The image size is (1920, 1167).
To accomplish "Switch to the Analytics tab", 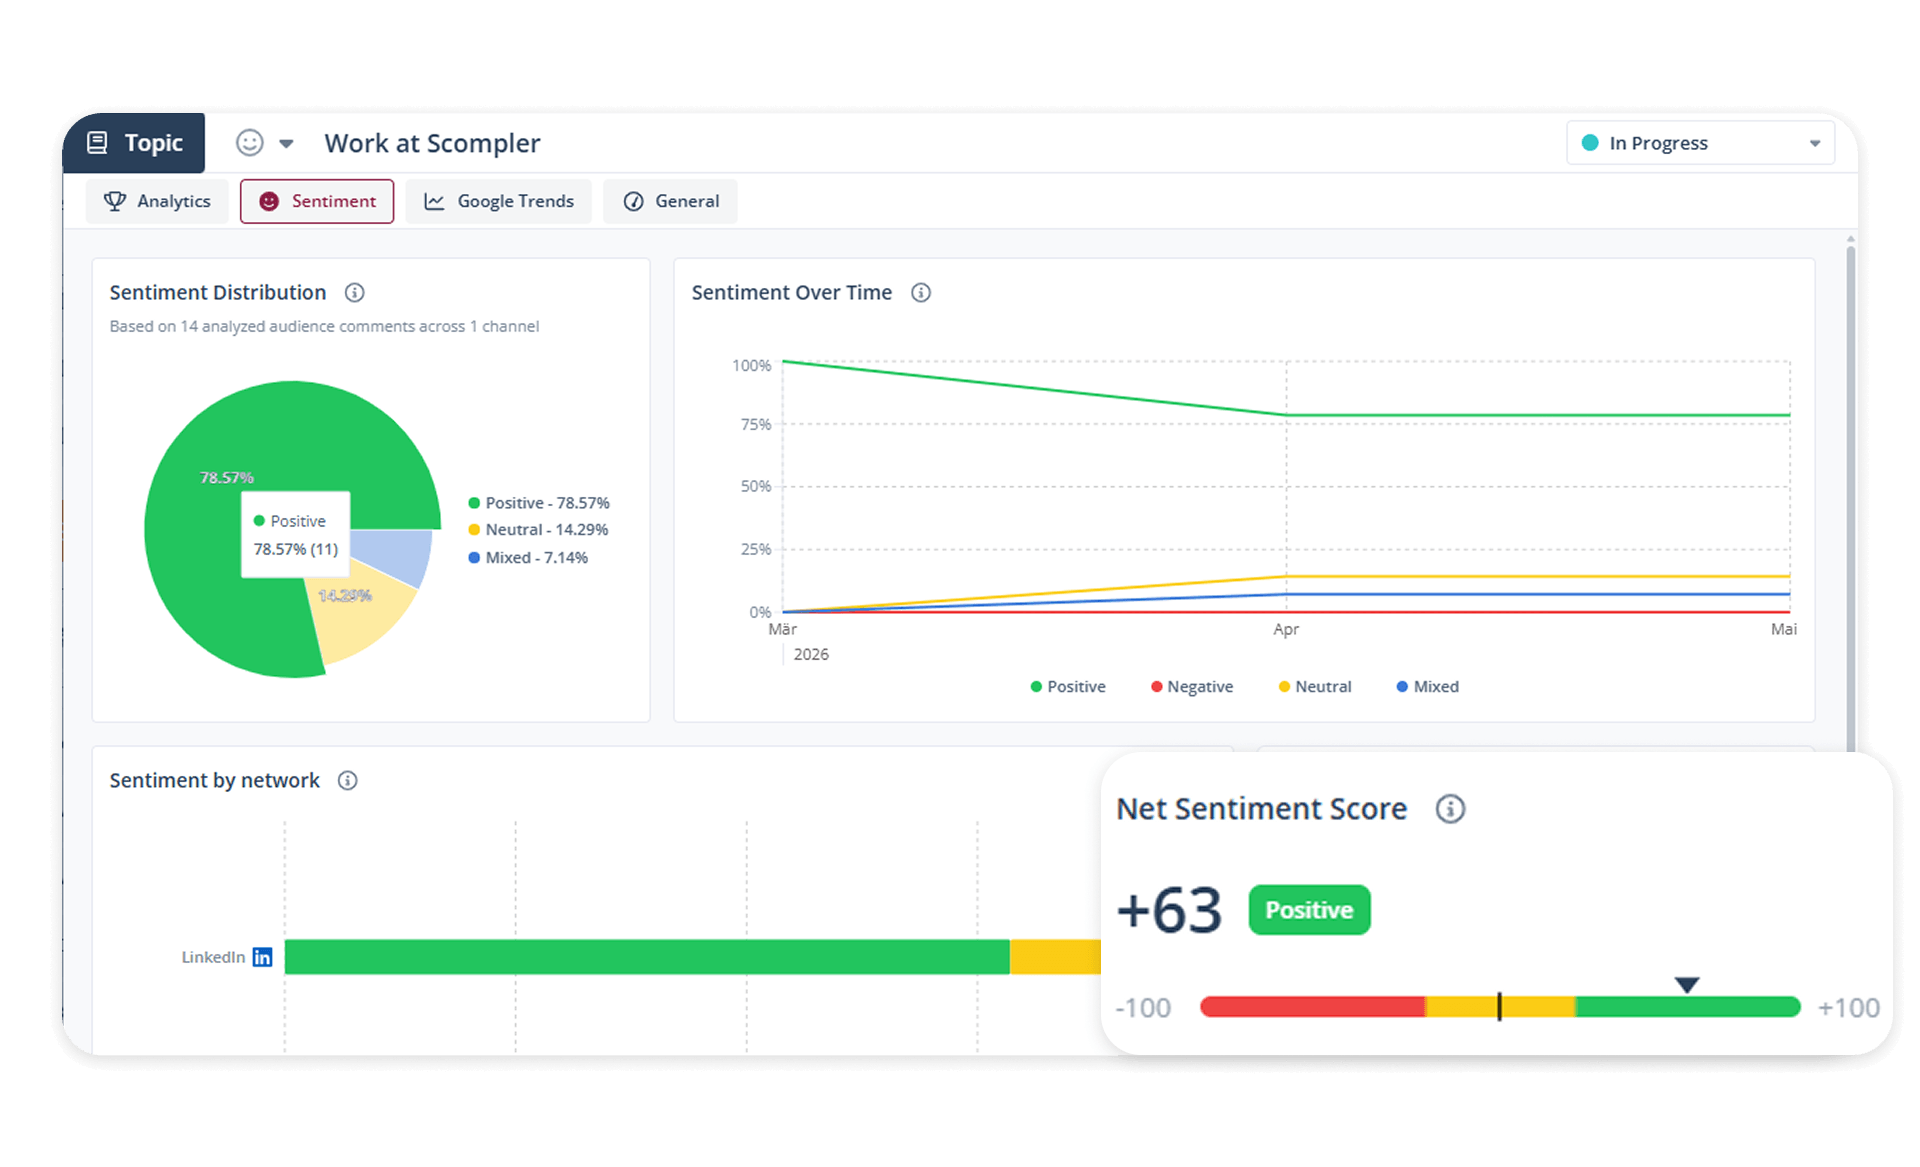I will click(157, 201).
